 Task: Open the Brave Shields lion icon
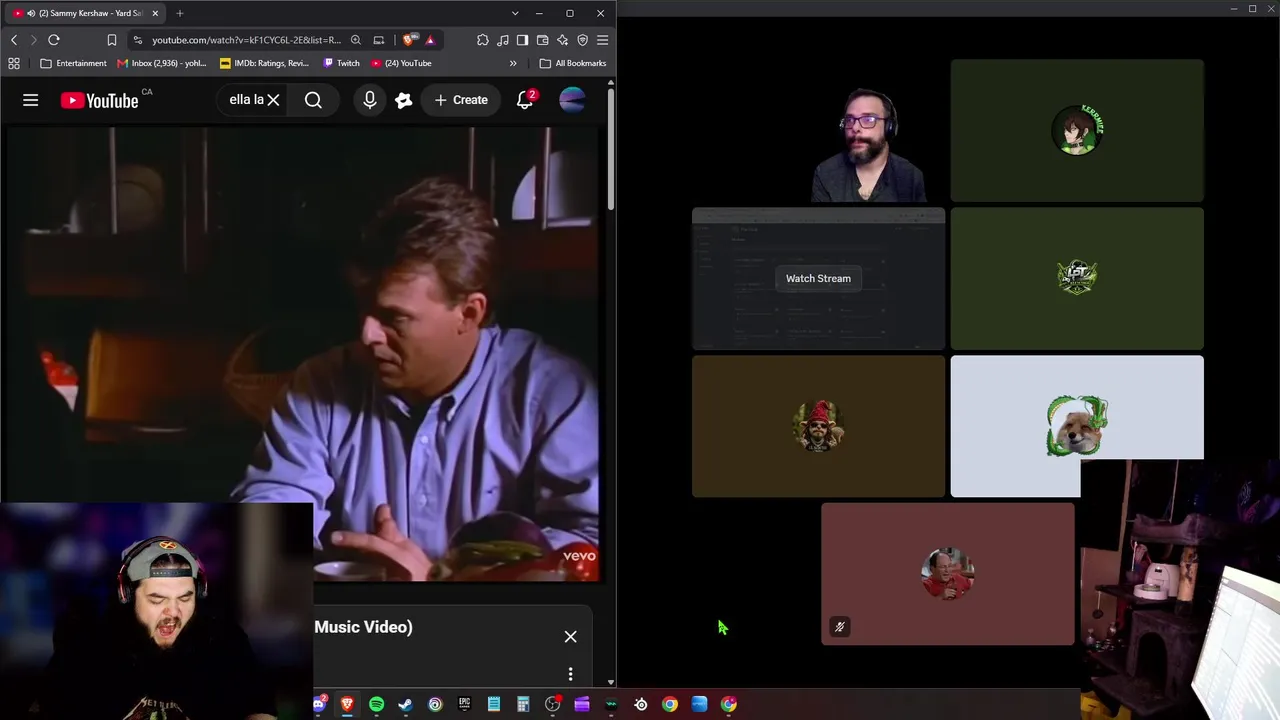(x=410, y=40)
